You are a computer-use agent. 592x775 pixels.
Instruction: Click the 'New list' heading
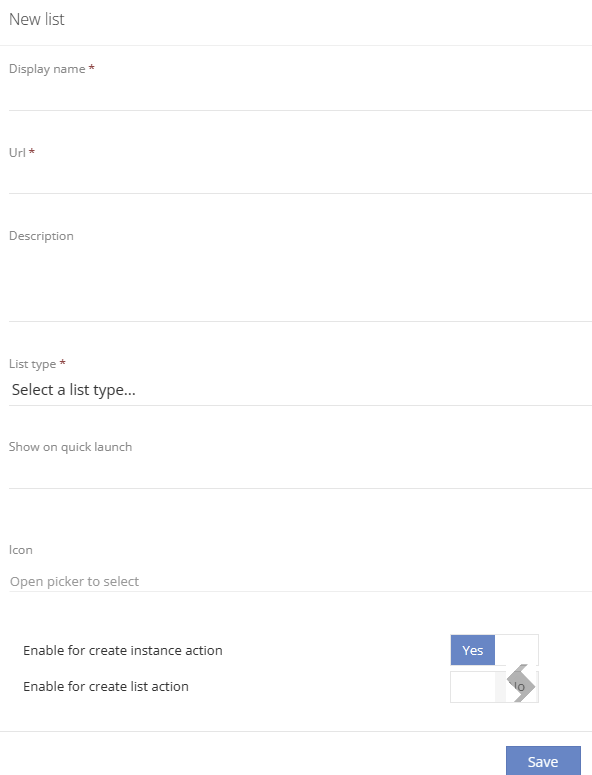click(37, 19)
